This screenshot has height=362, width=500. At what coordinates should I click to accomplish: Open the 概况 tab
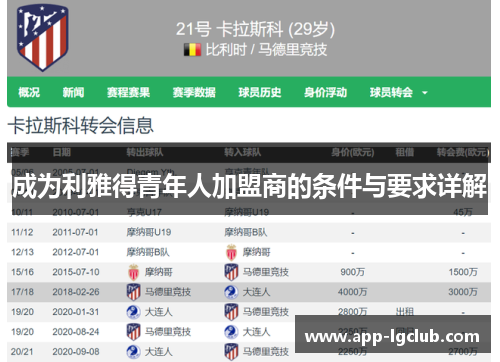[x=29, y=92]
